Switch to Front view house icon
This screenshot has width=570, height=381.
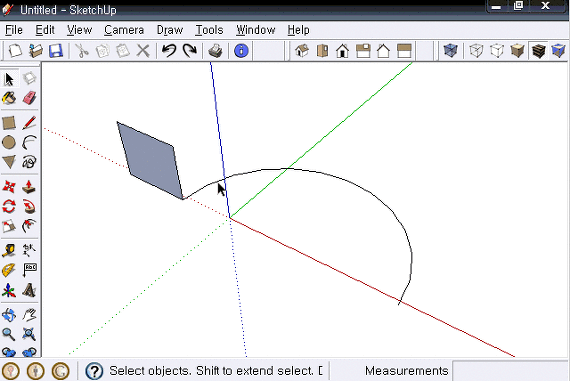tap(343, 51)
